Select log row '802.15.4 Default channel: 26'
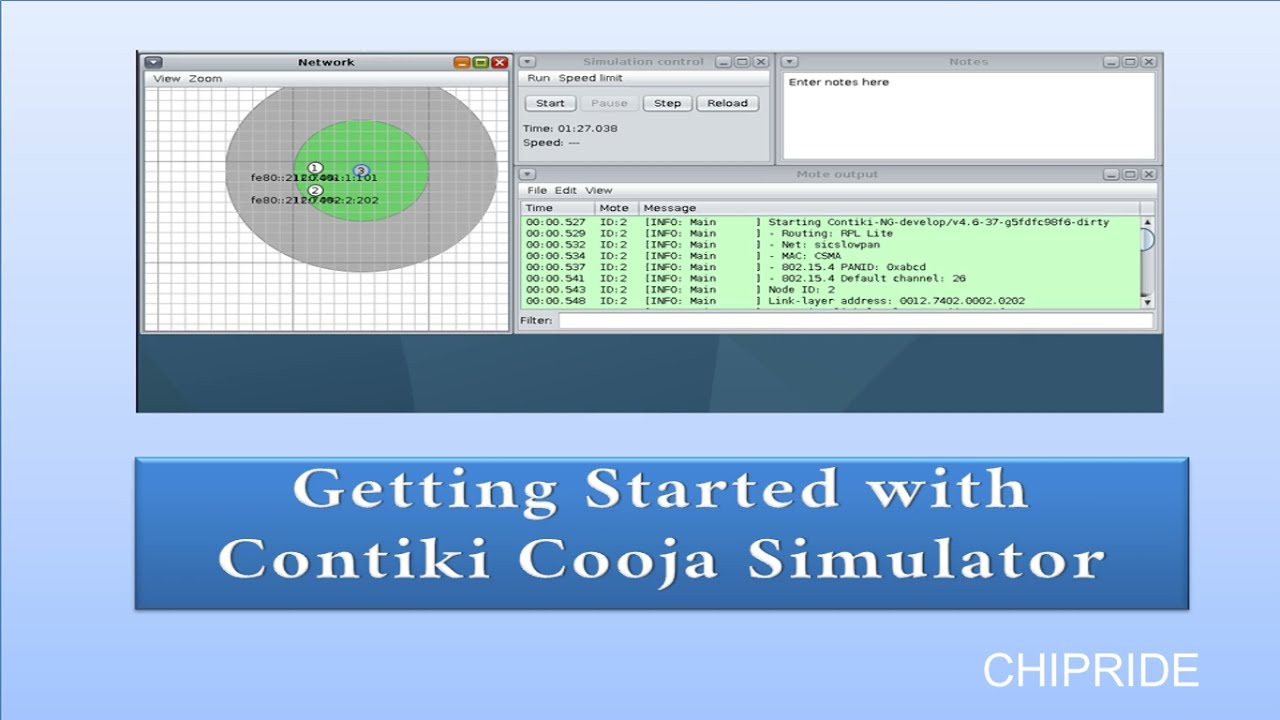Image resolution: width=1280 pixels, height=720 pixels. pos(830,278)
